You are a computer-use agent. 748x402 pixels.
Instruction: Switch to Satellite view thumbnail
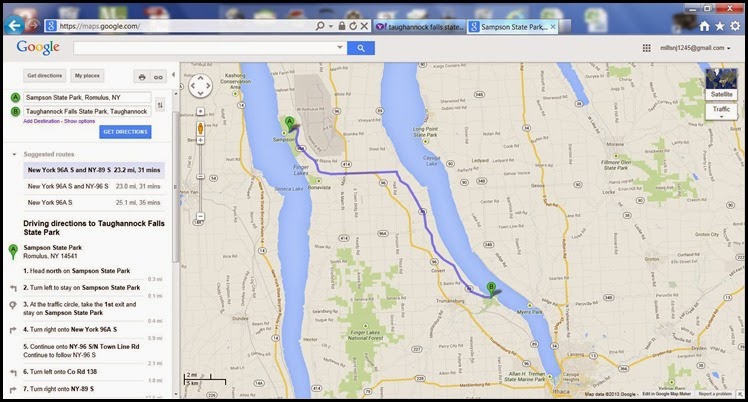coord(721,84)
